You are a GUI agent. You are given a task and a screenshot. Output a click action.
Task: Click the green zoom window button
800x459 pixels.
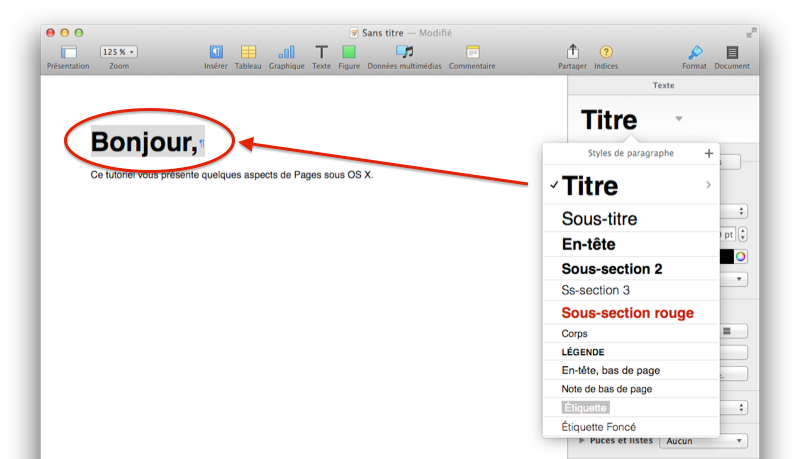[x=79, y=33]
